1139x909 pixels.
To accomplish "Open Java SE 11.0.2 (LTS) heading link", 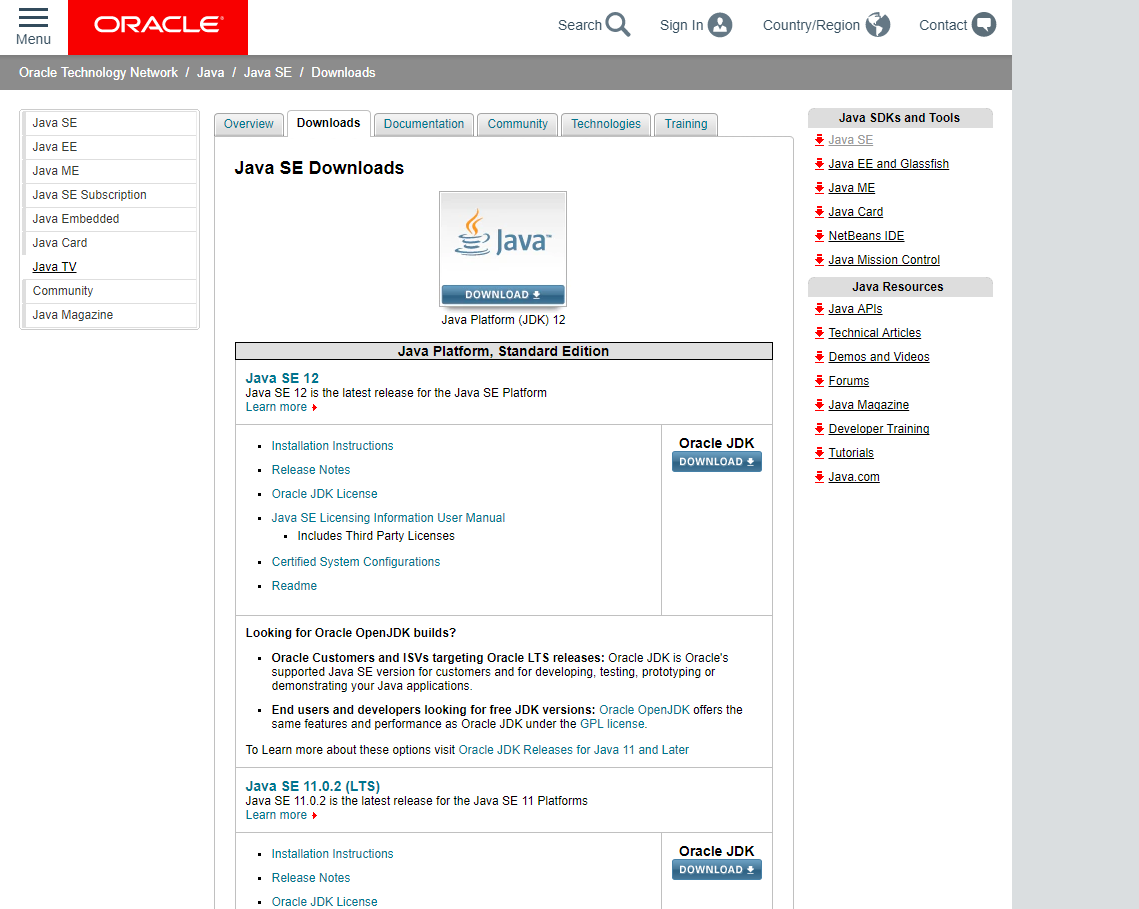I will (x=312, y=786).
